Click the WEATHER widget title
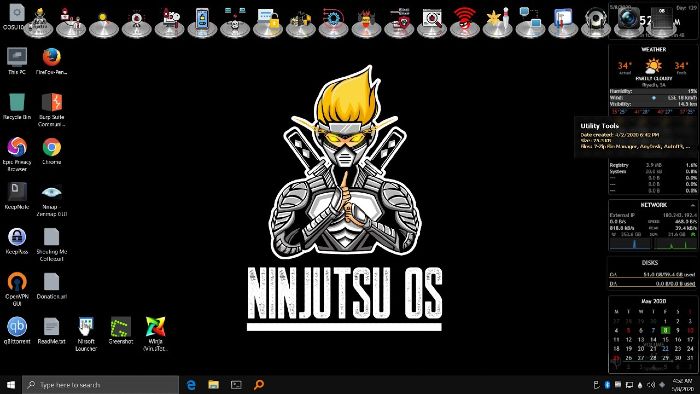This screenshot has height=394, width=700. pyautogui.click(x=654, y=50)
